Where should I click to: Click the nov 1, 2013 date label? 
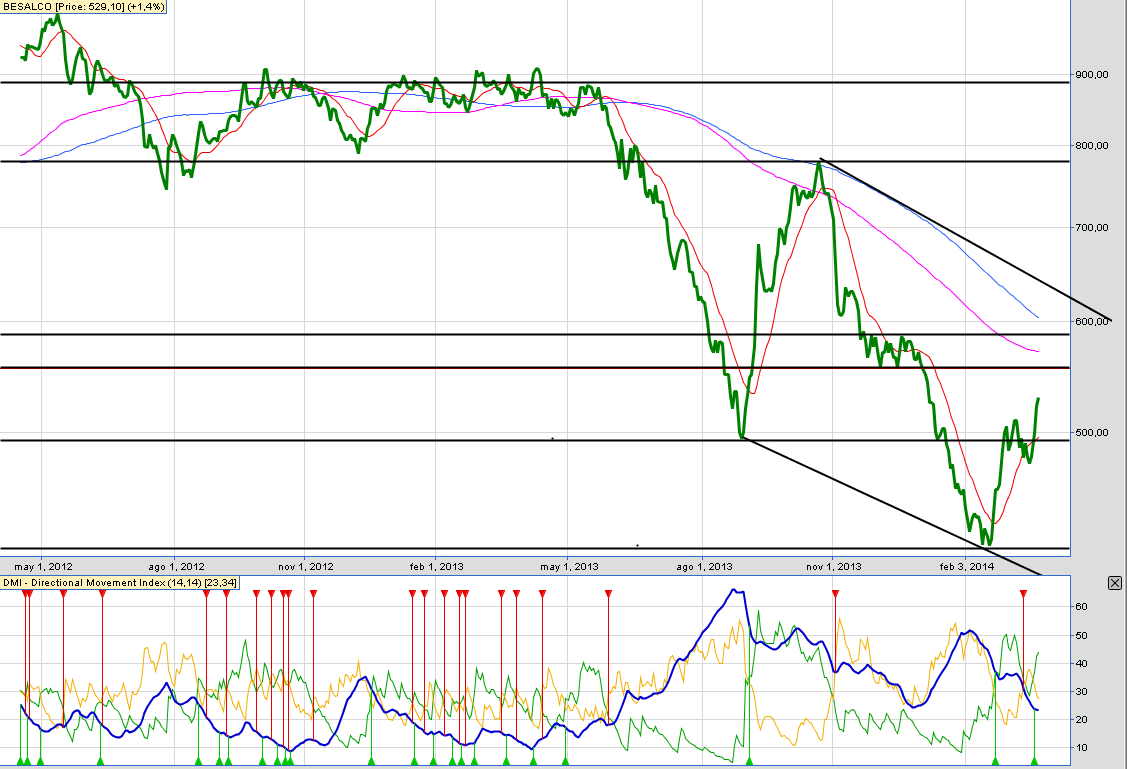pos(834,566)
